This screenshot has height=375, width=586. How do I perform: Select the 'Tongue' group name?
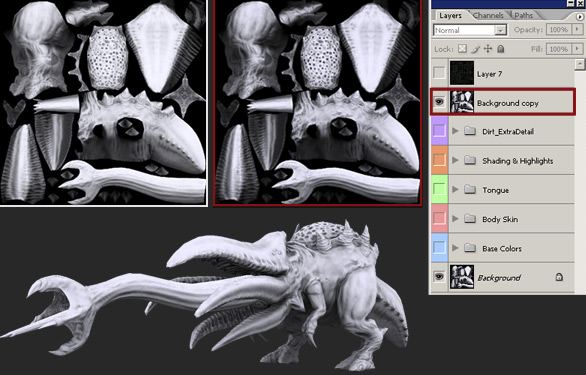coord(496,190)
